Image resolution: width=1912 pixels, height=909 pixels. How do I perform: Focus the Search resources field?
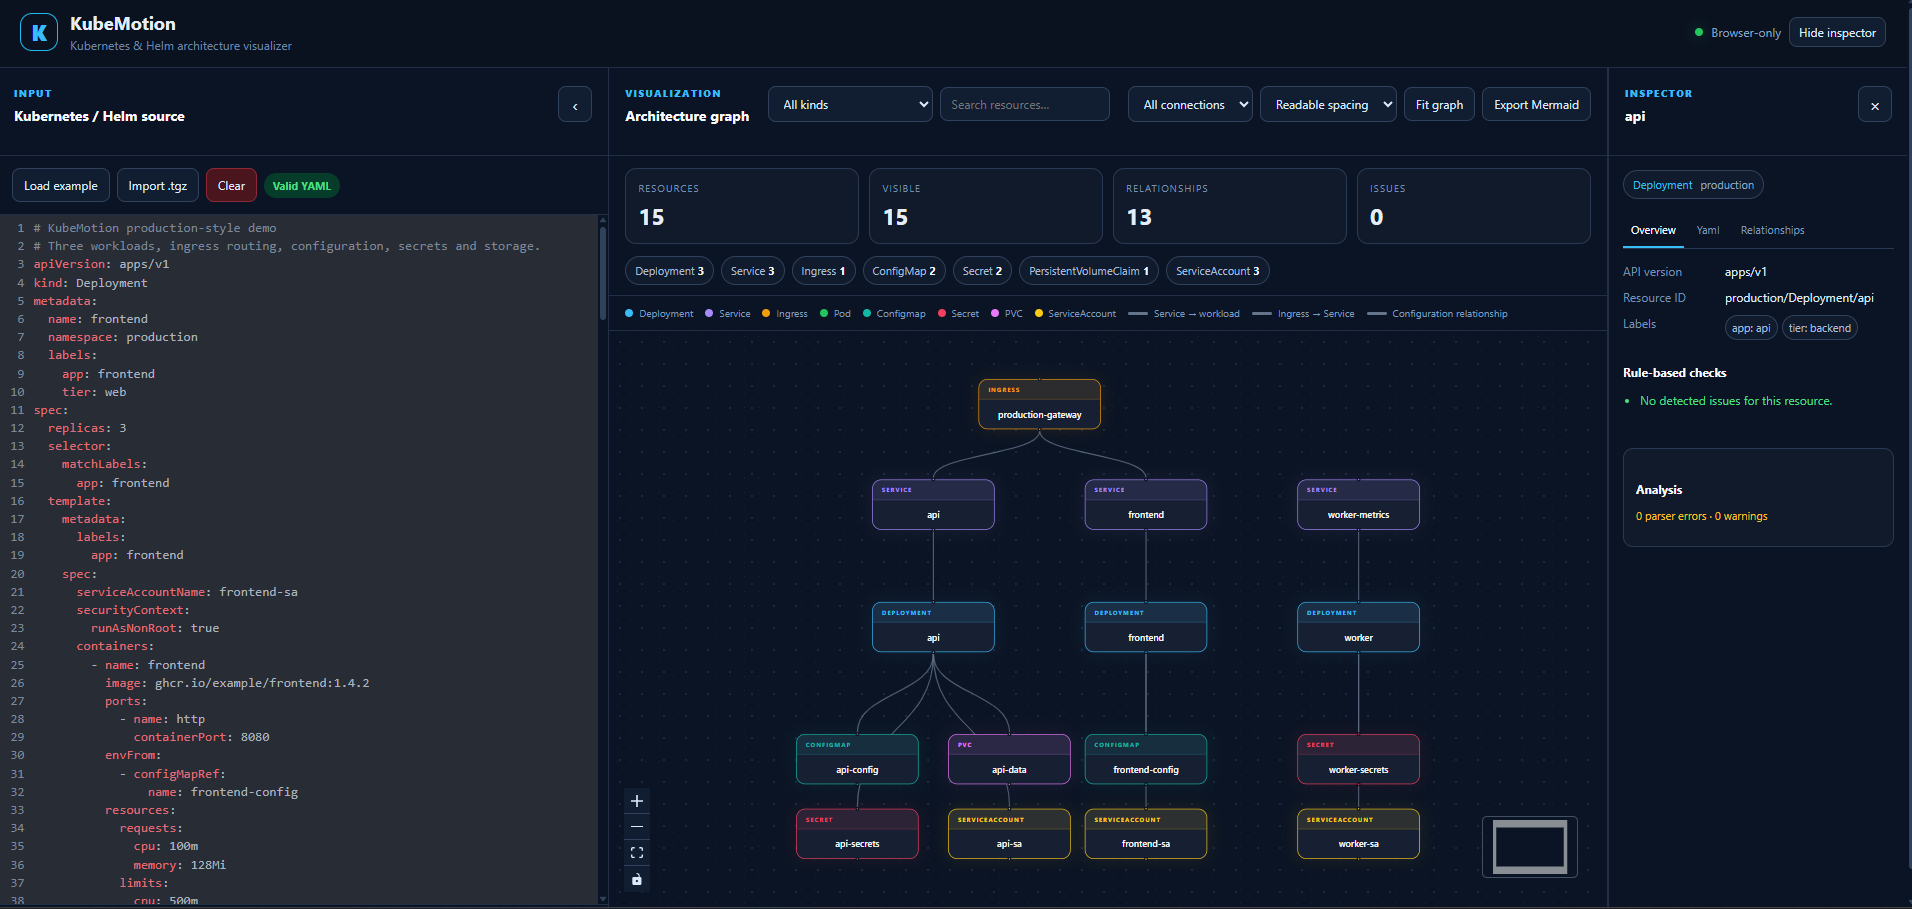[x=1025, y=104]
